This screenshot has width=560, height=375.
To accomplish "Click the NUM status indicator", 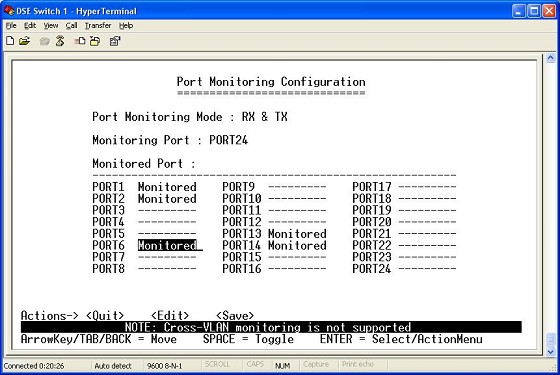I will point(282,366).
